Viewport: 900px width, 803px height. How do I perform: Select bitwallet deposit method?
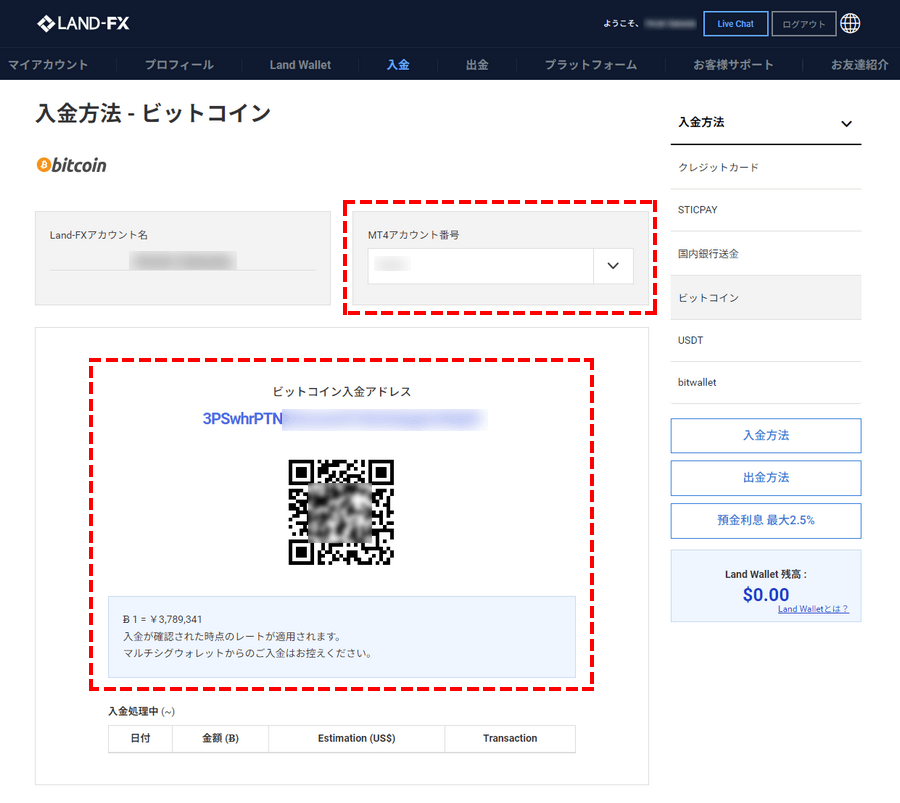pos(766,383)
